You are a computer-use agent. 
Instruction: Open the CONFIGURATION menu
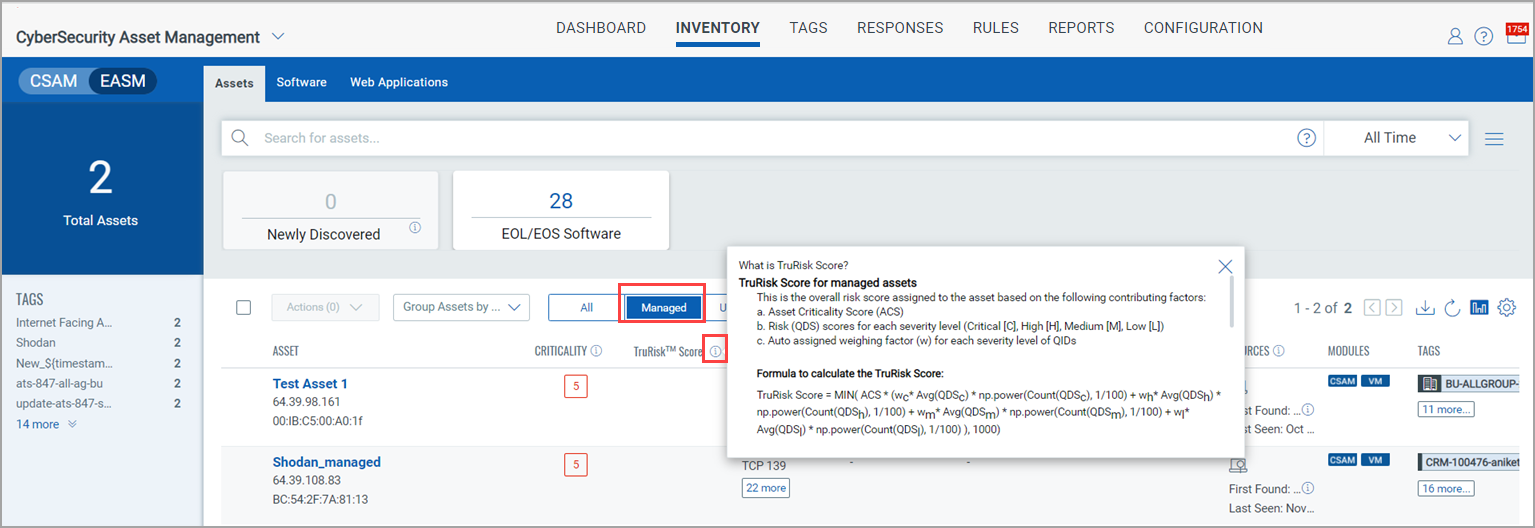click(x=1203, y=28)
